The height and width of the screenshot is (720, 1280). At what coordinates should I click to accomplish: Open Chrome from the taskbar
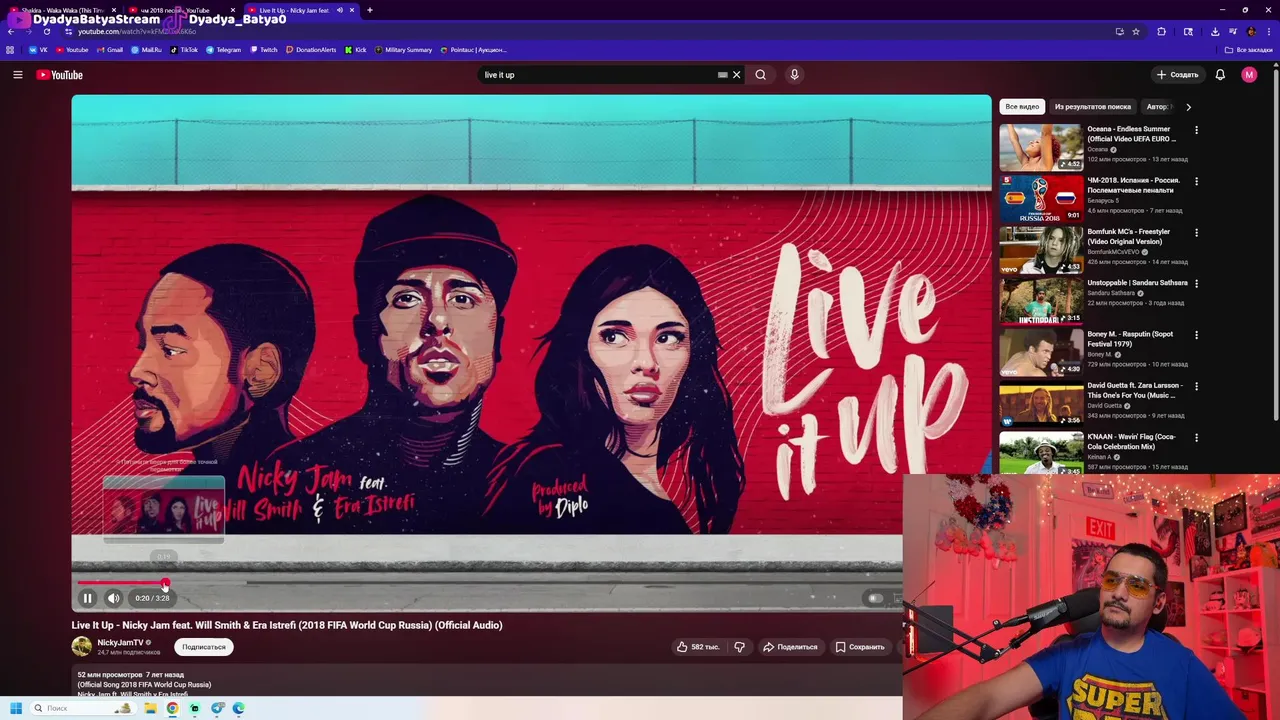(x=172, y=708)
